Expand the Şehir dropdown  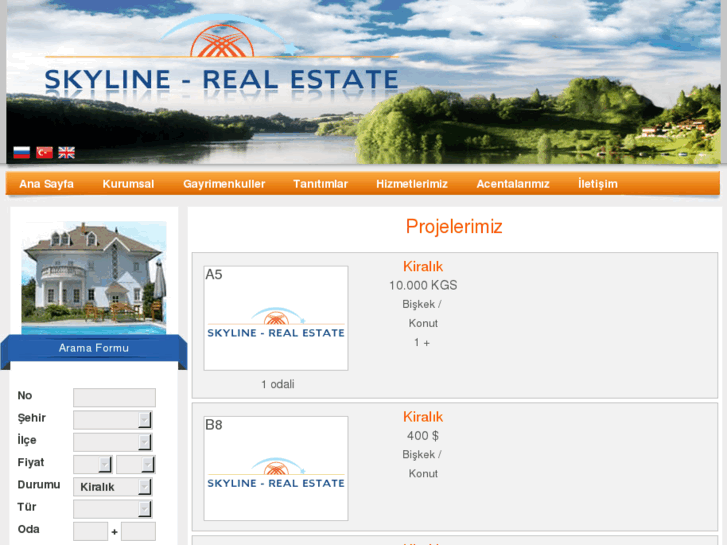pos(113,420)
